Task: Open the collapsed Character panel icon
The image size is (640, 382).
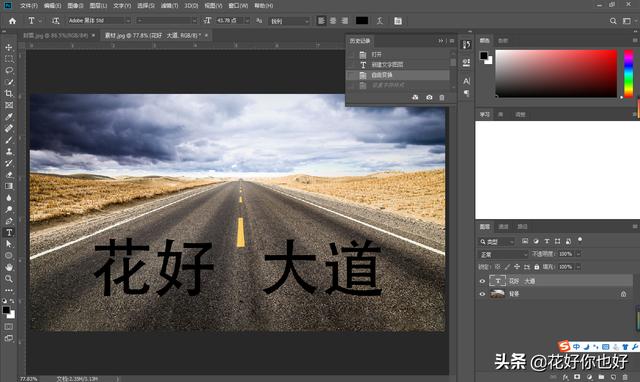Action: [x=466, y=81]
